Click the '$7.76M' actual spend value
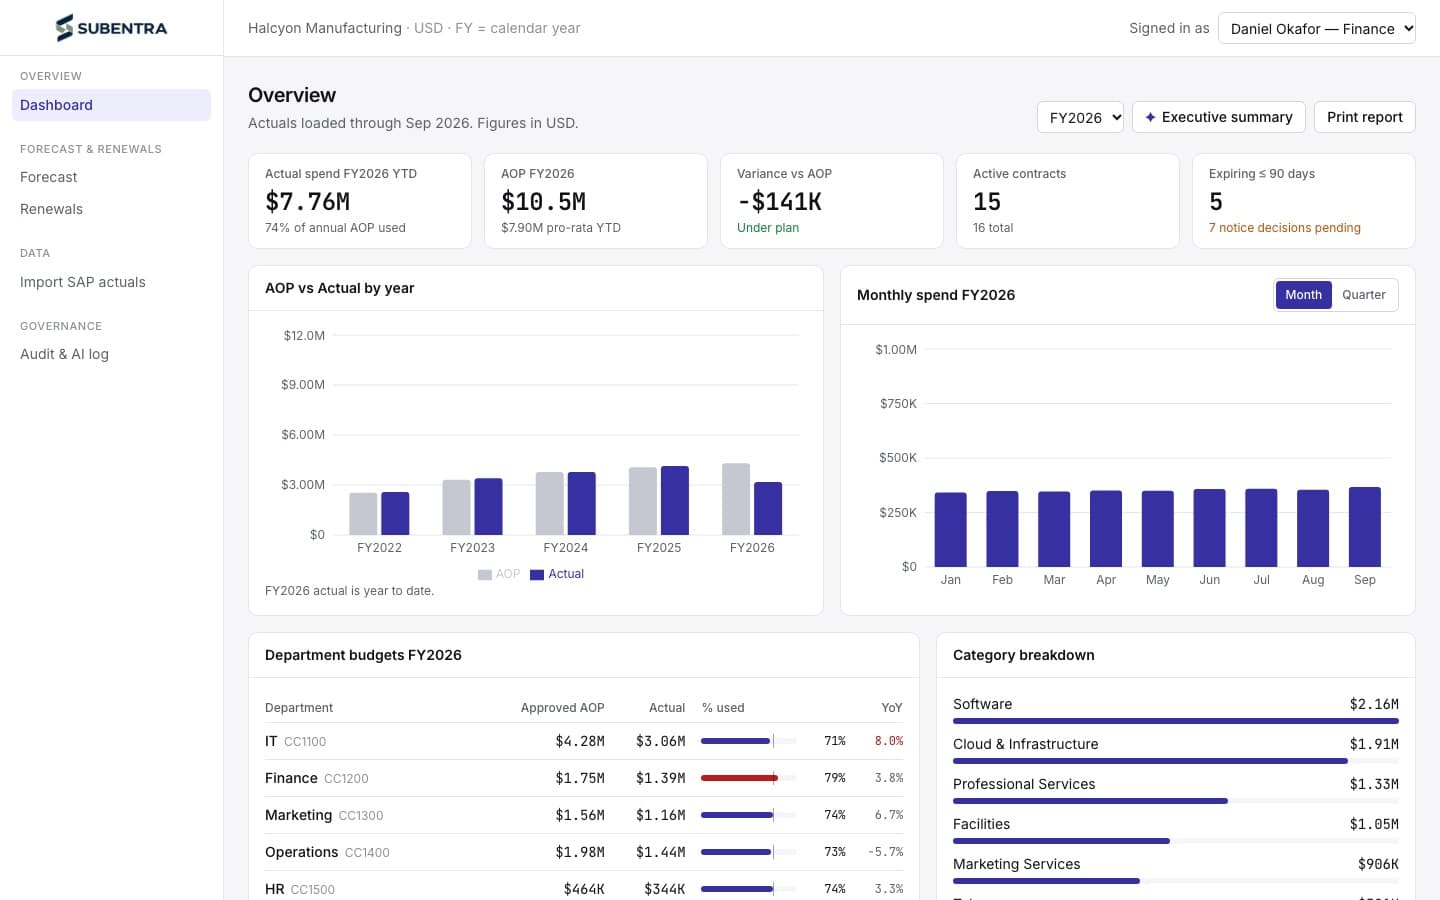Viewport: 1440px width, 900px height. 307,202
